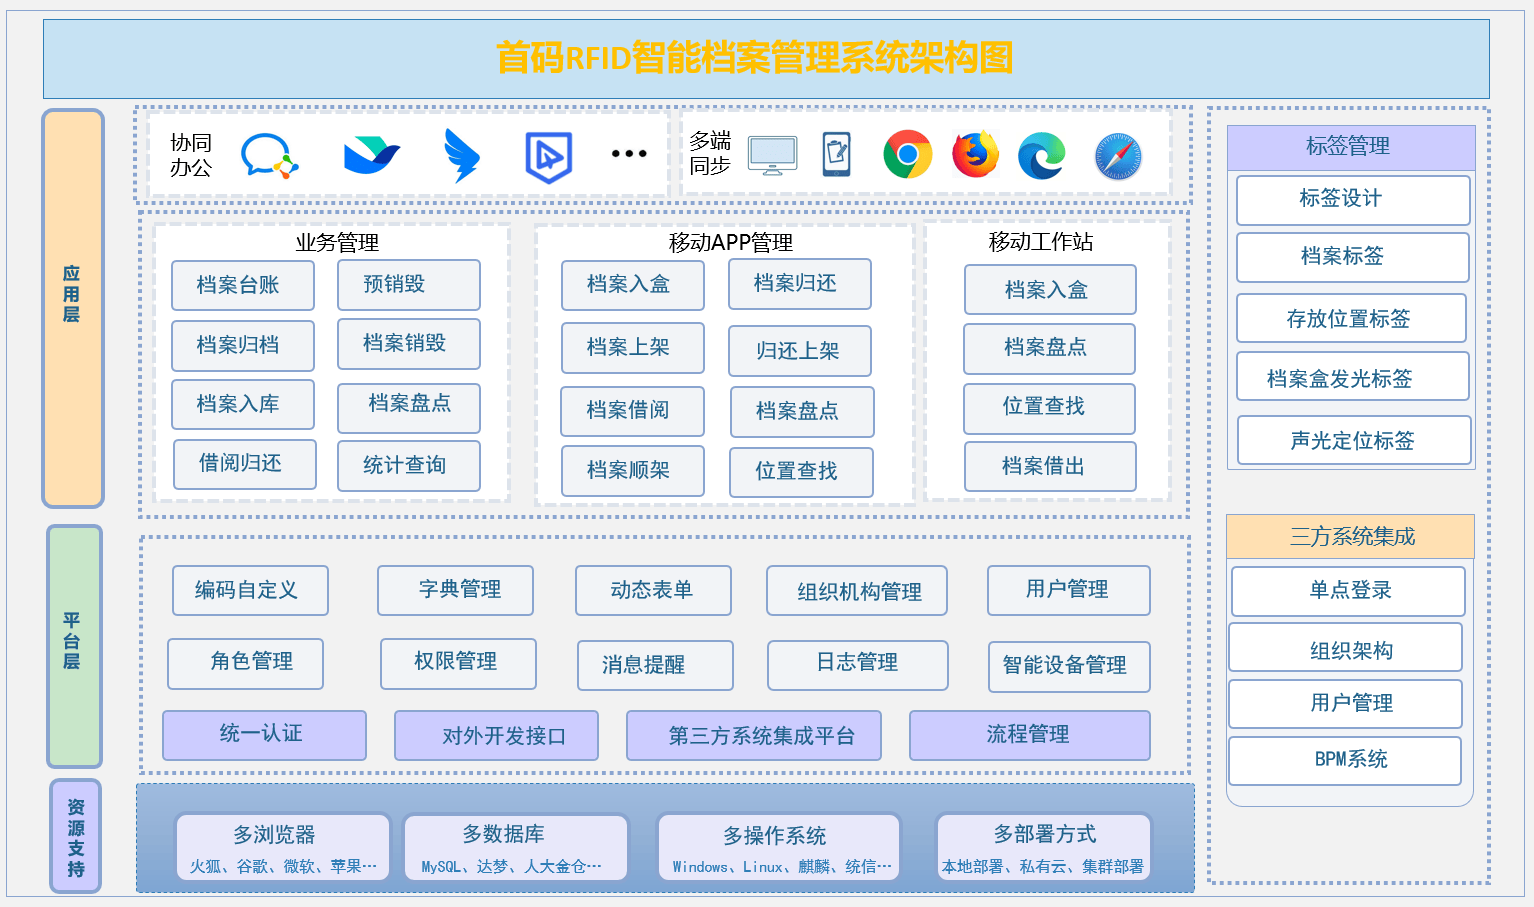Screen dimensions: 1534x907
Task: Click the Safari compass icon
Action: (x=1117, y=156)
